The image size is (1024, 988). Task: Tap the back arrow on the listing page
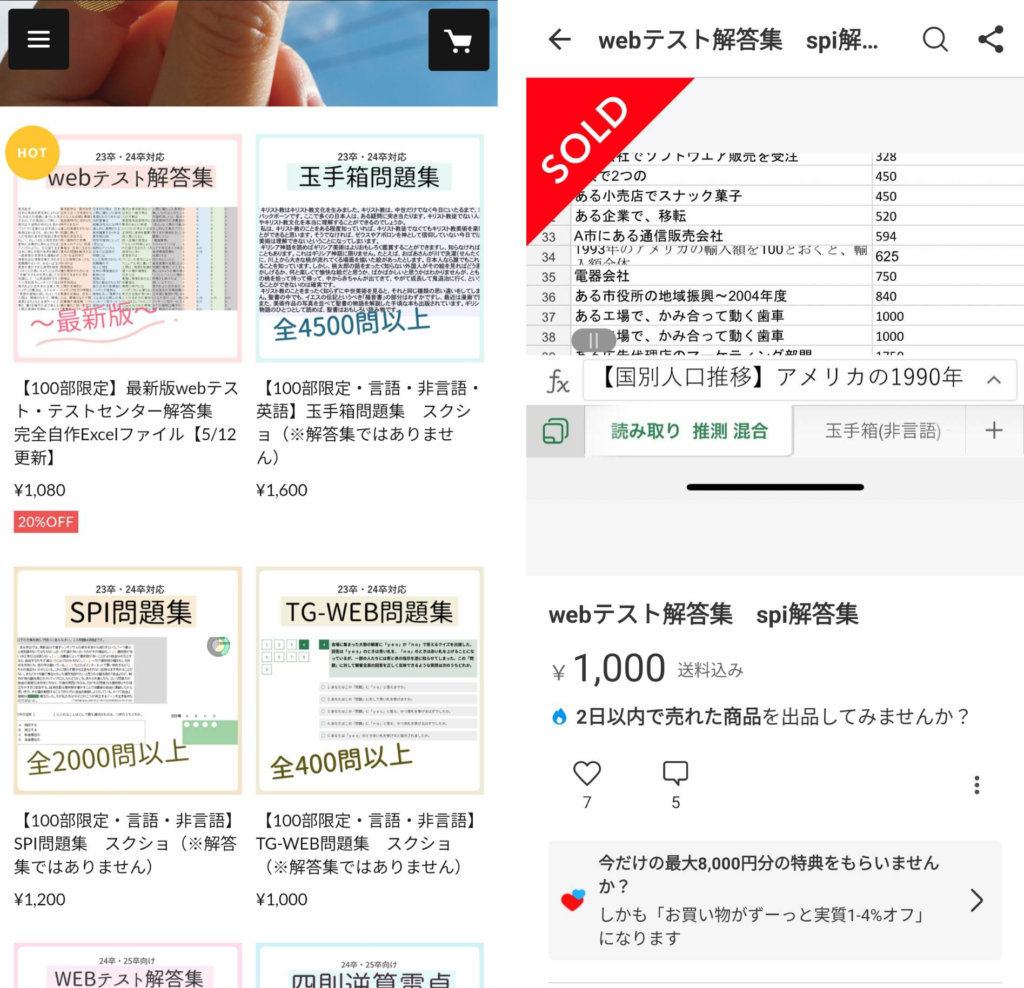click(560, 40)
